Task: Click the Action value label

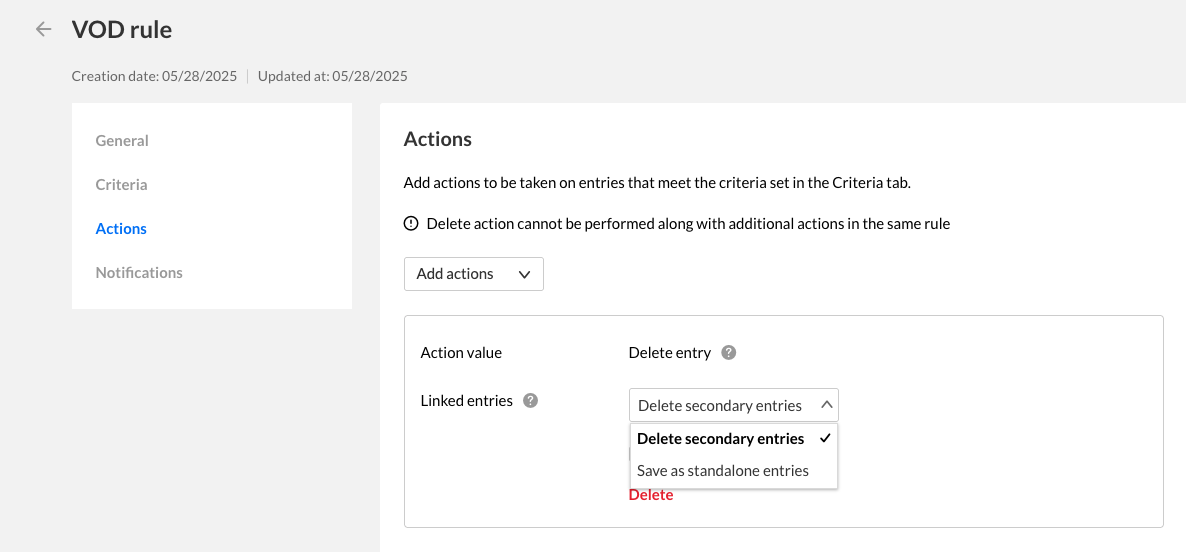Action: tap(461, 353)
